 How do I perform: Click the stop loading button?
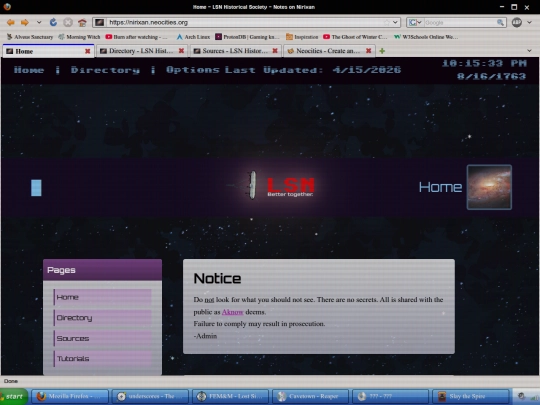(68, 22)
